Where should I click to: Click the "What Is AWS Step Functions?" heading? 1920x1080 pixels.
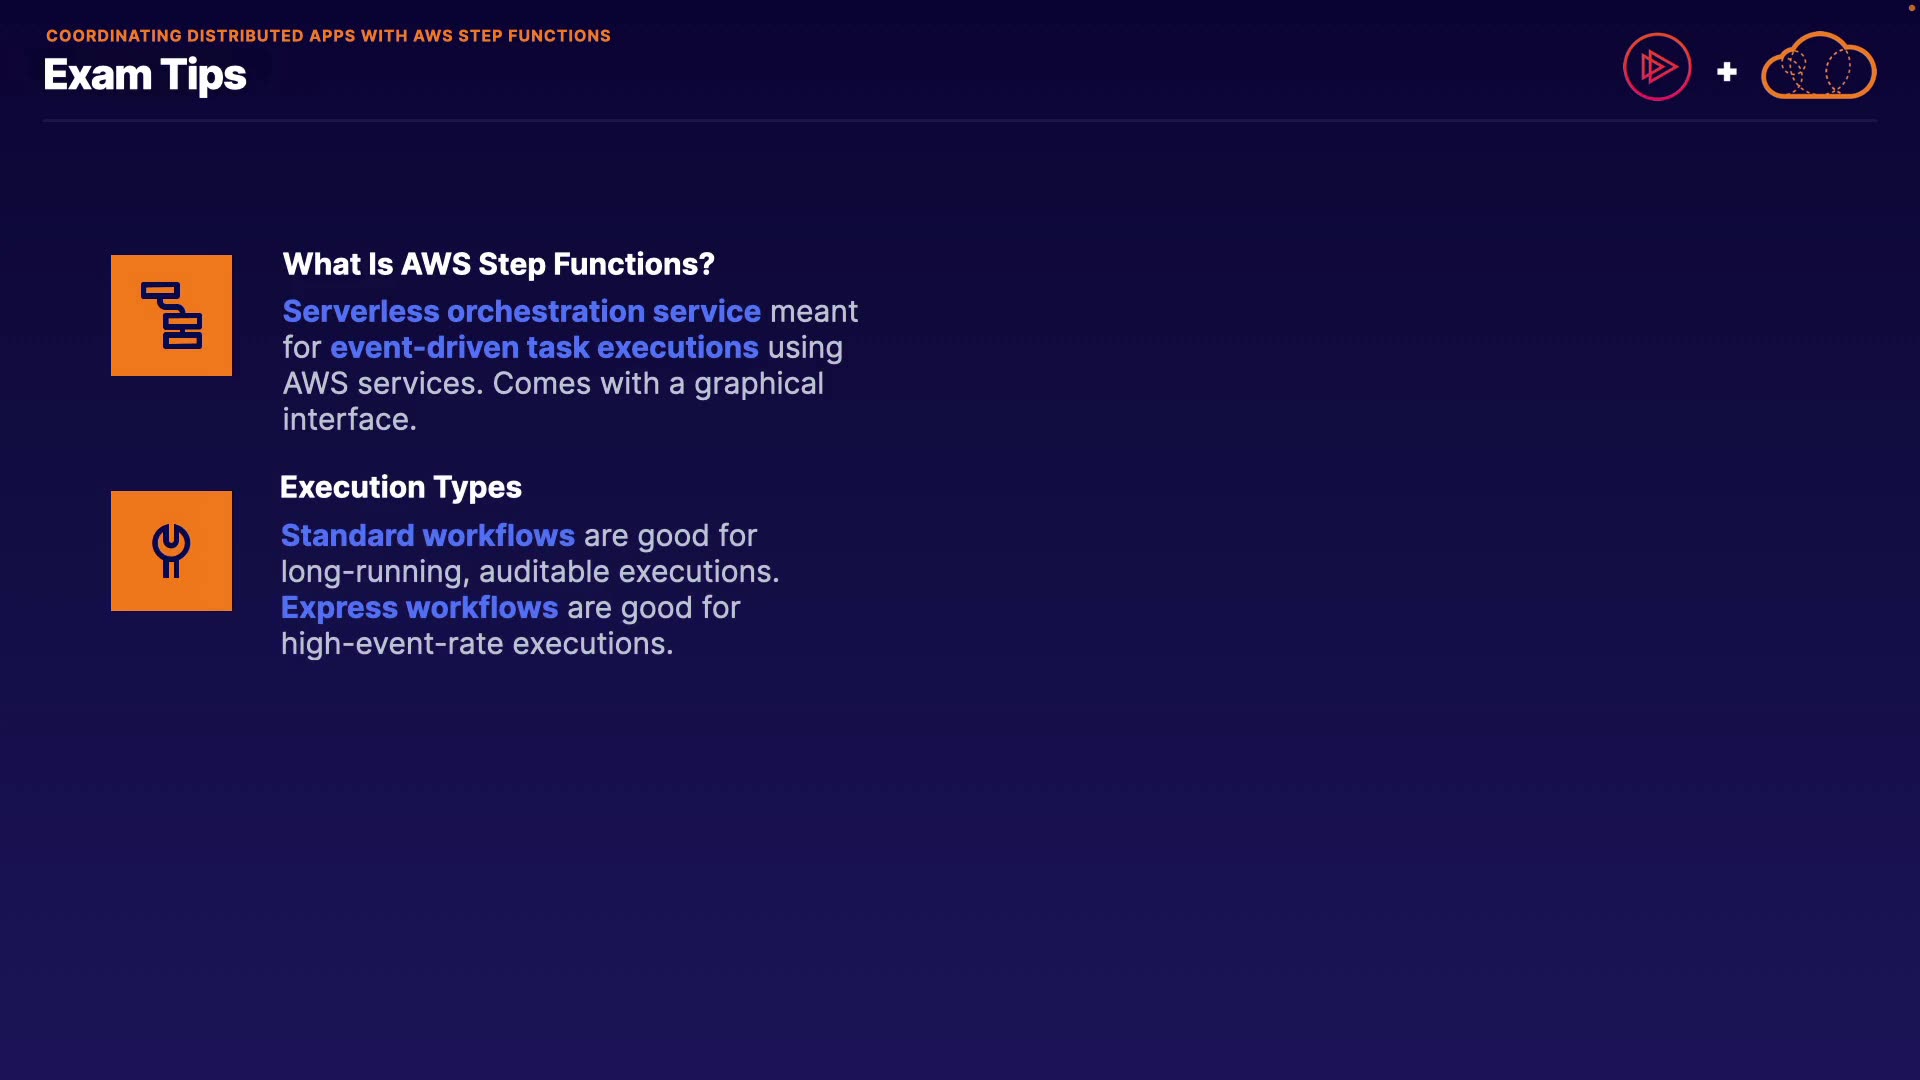[498, 264]
